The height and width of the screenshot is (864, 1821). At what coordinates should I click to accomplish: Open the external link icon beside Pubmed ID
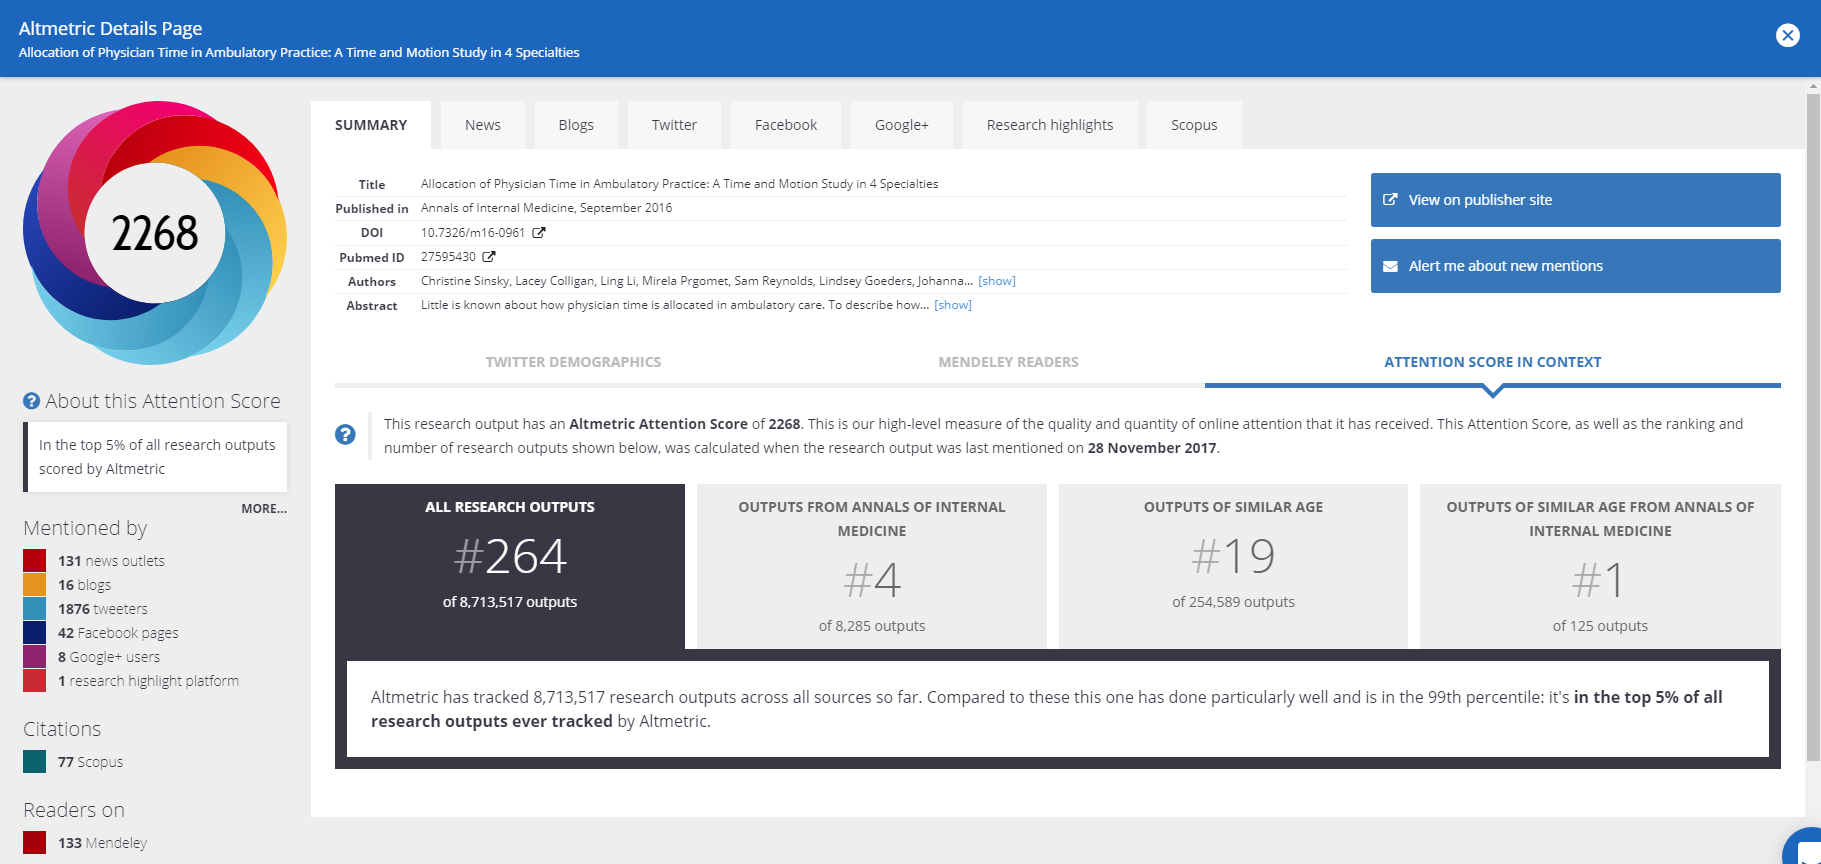pos(489,257)
